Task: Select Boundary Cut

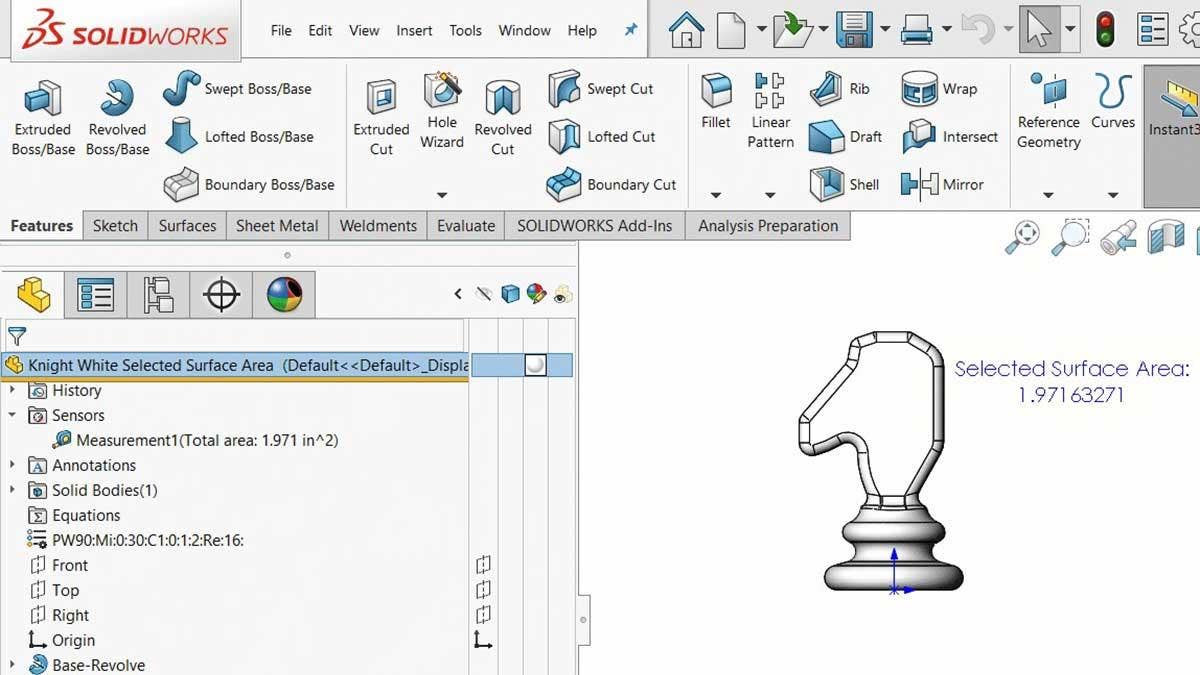Action: [x=611, y=185]
